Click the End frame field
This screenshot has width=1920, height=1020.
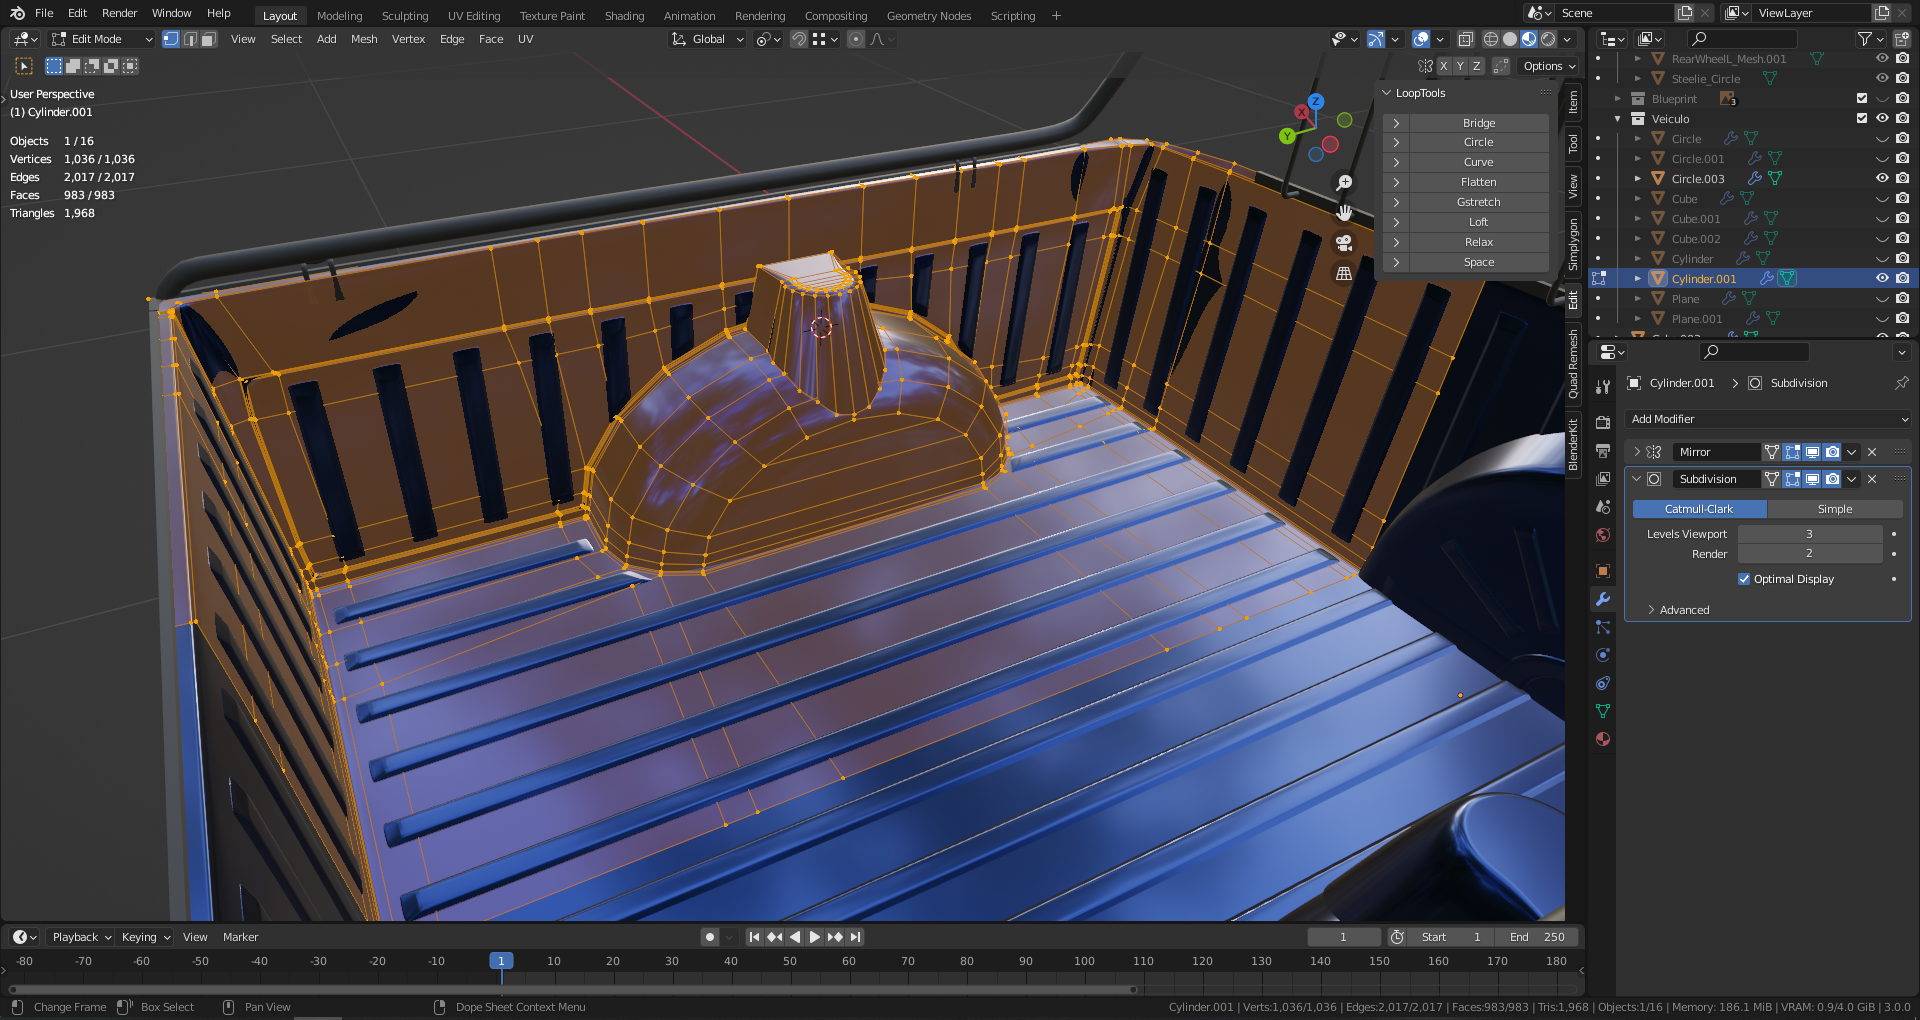(x=1536, y=937)
